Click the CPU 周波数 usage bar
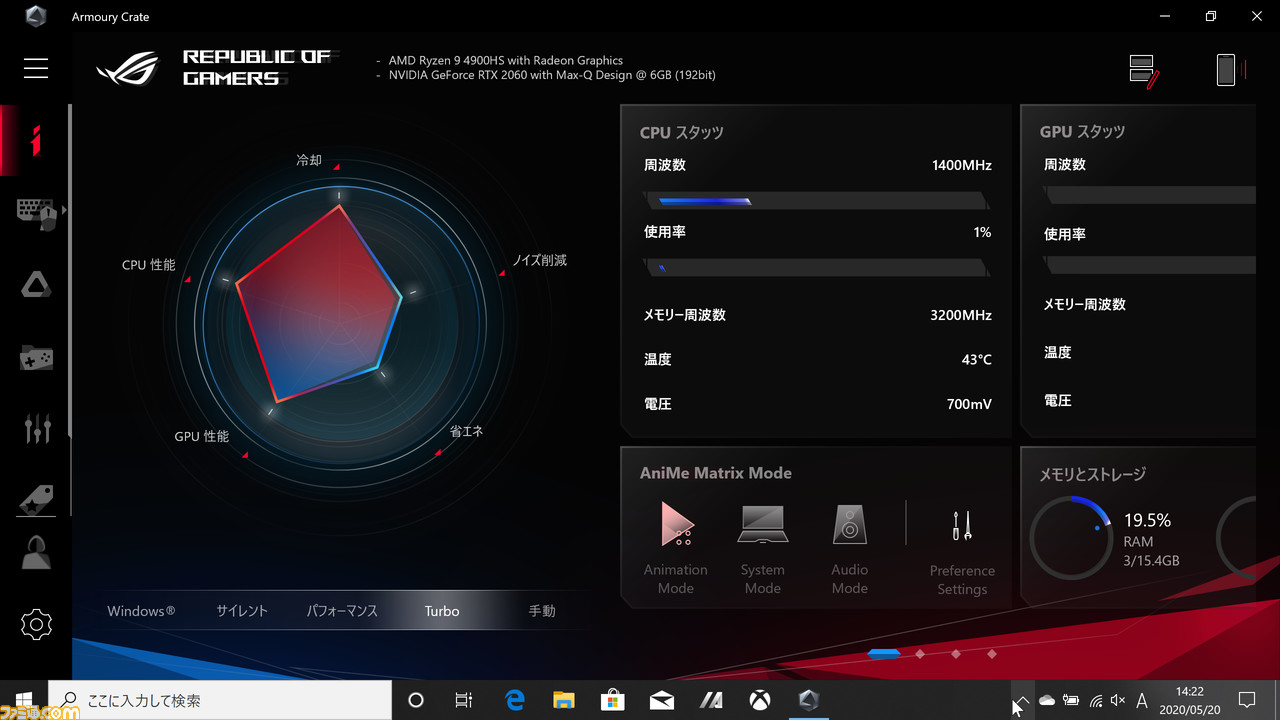 coord(817,201)
